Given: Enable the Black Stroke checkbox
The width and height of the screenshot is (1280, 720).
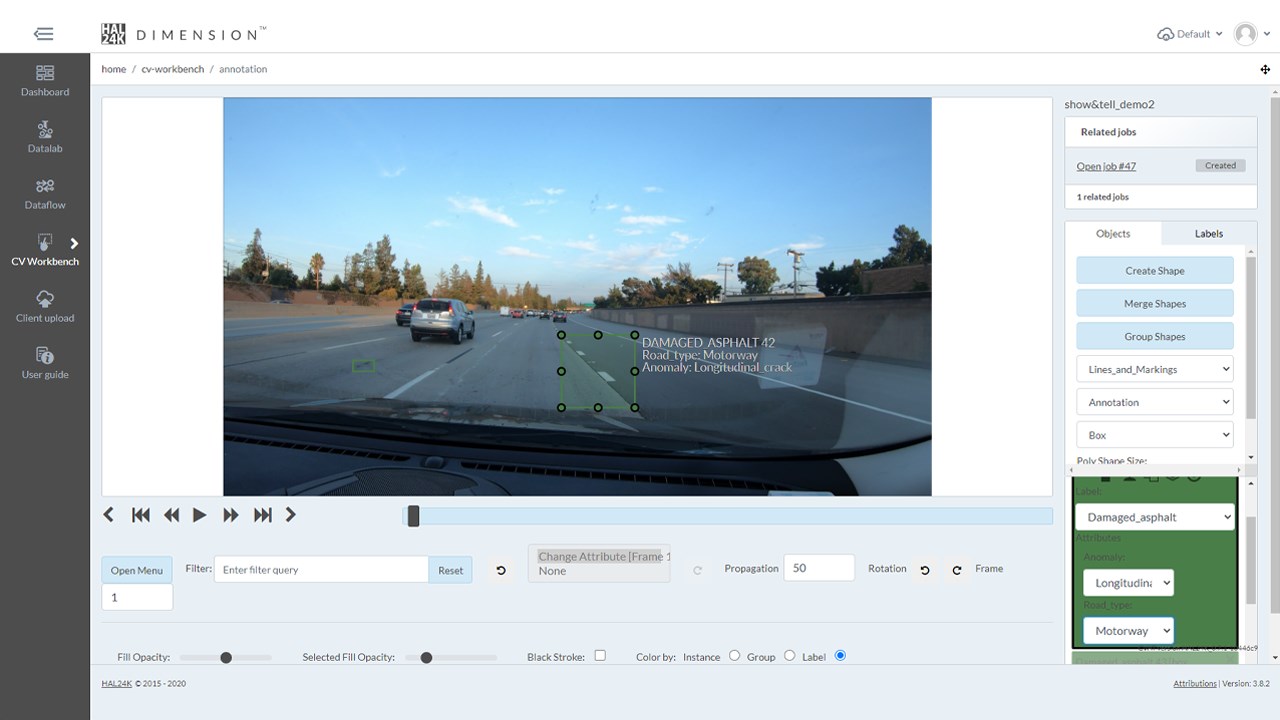Looking at the screenshot, I should pos(600,656).
